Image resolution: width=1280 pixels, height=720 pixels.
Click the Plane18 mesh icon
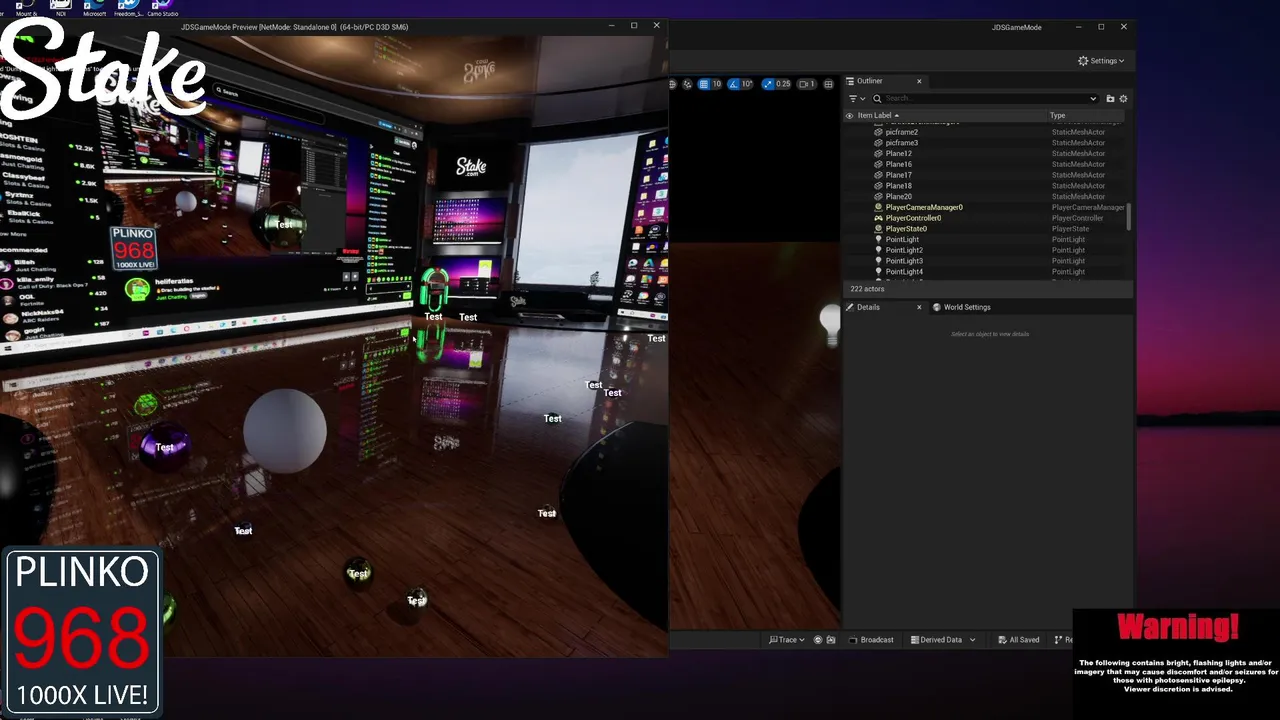tap(879, 186)
